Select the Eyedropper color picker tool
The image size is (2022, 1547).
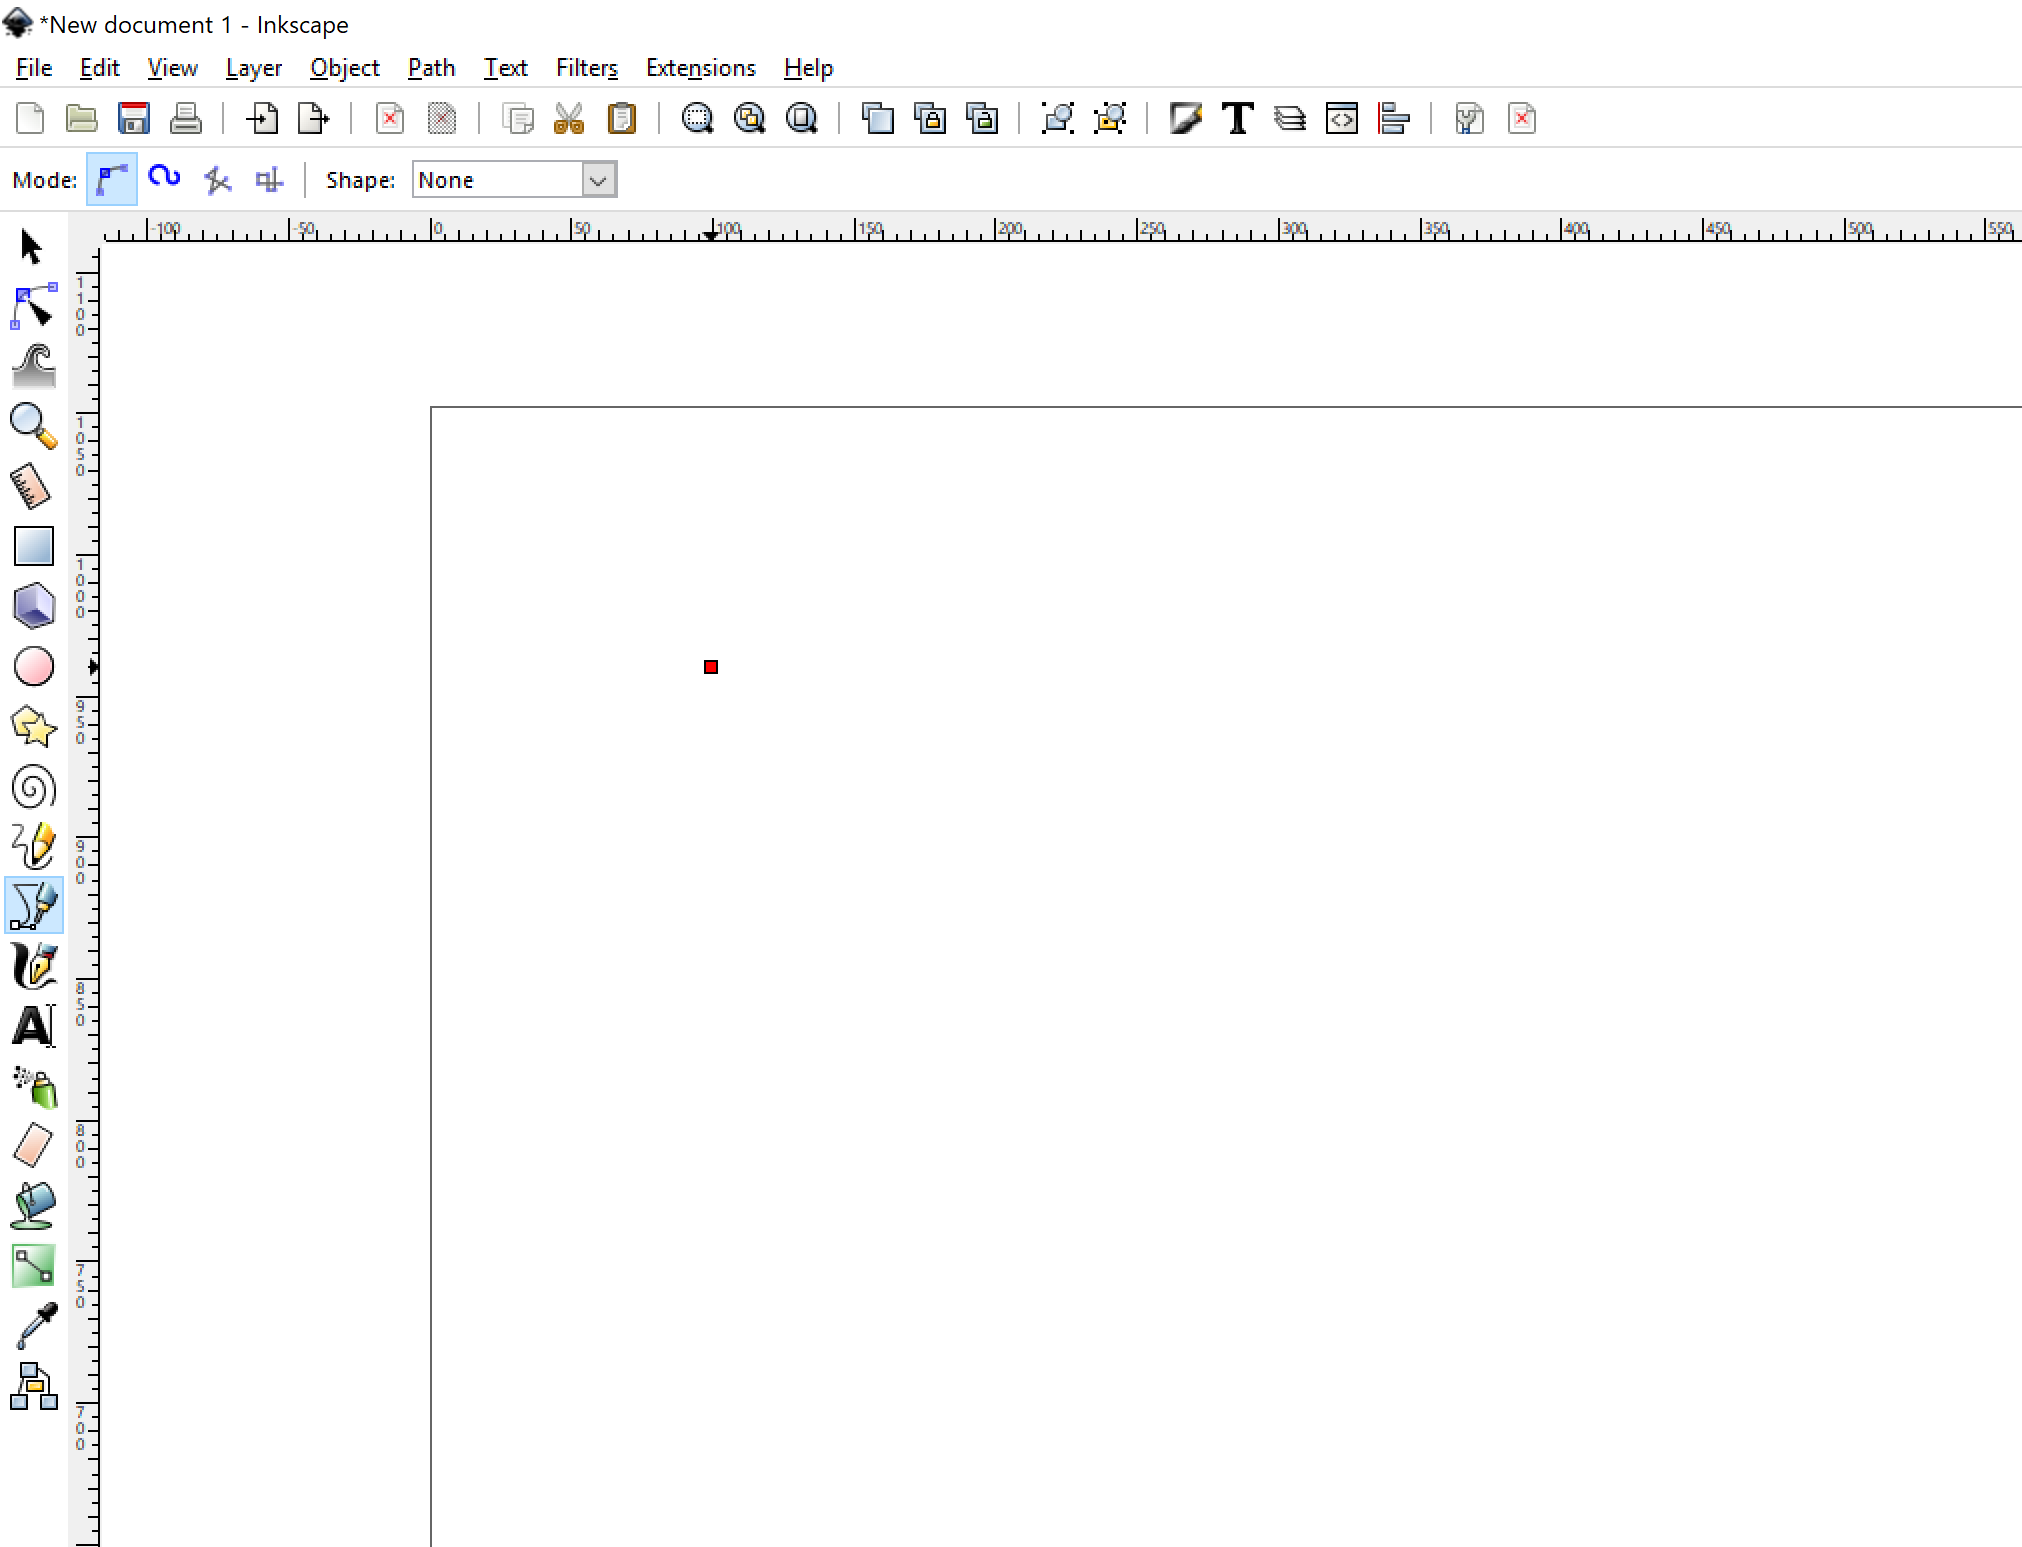[x=33, y=1326]
